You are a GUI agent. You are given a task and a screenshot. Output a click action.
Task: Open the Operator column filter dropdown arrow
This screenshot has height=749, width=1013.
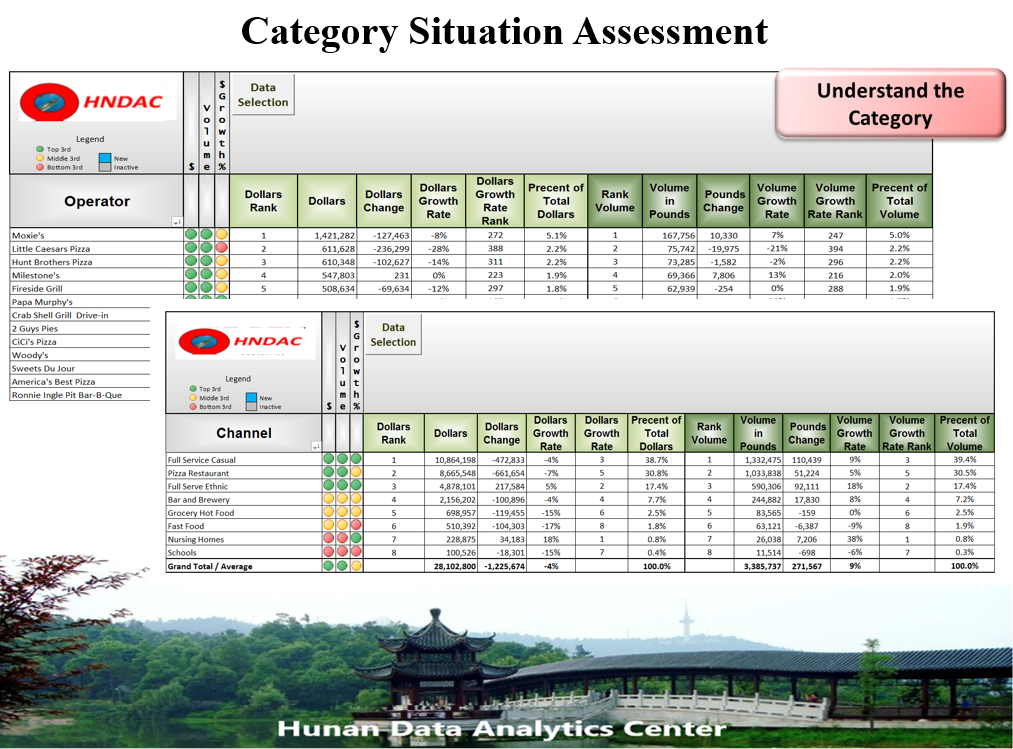coord(176,222)
